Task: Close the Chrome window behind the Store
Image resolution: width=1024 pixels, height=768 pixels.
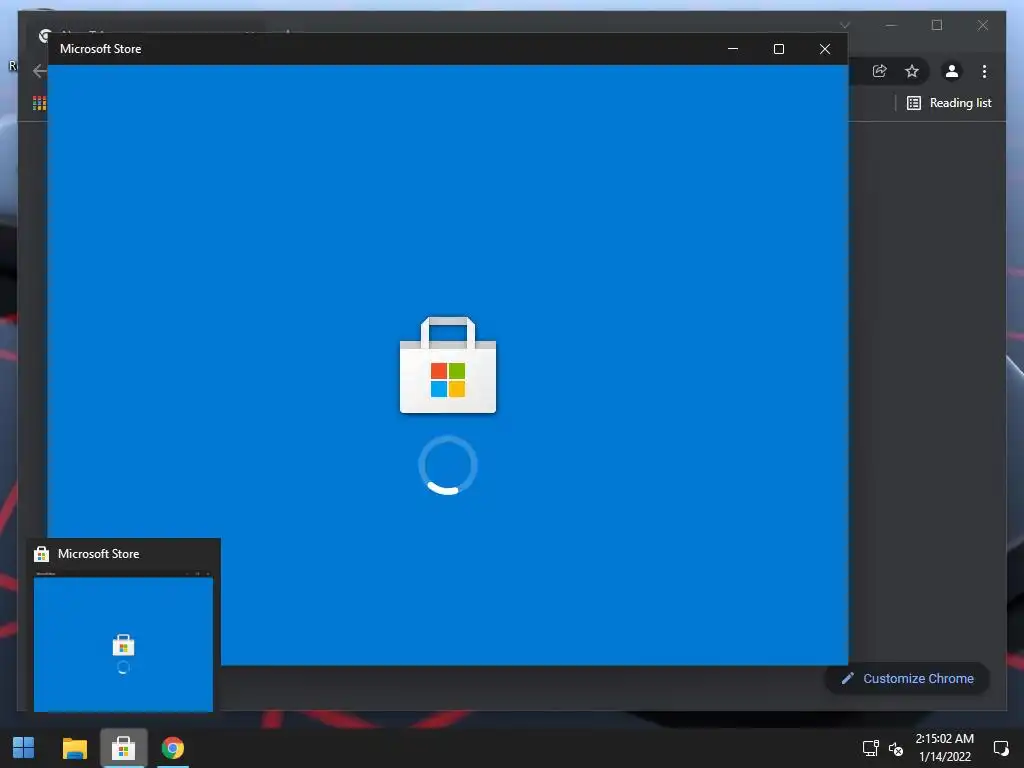Action: (x=983, y=25)
